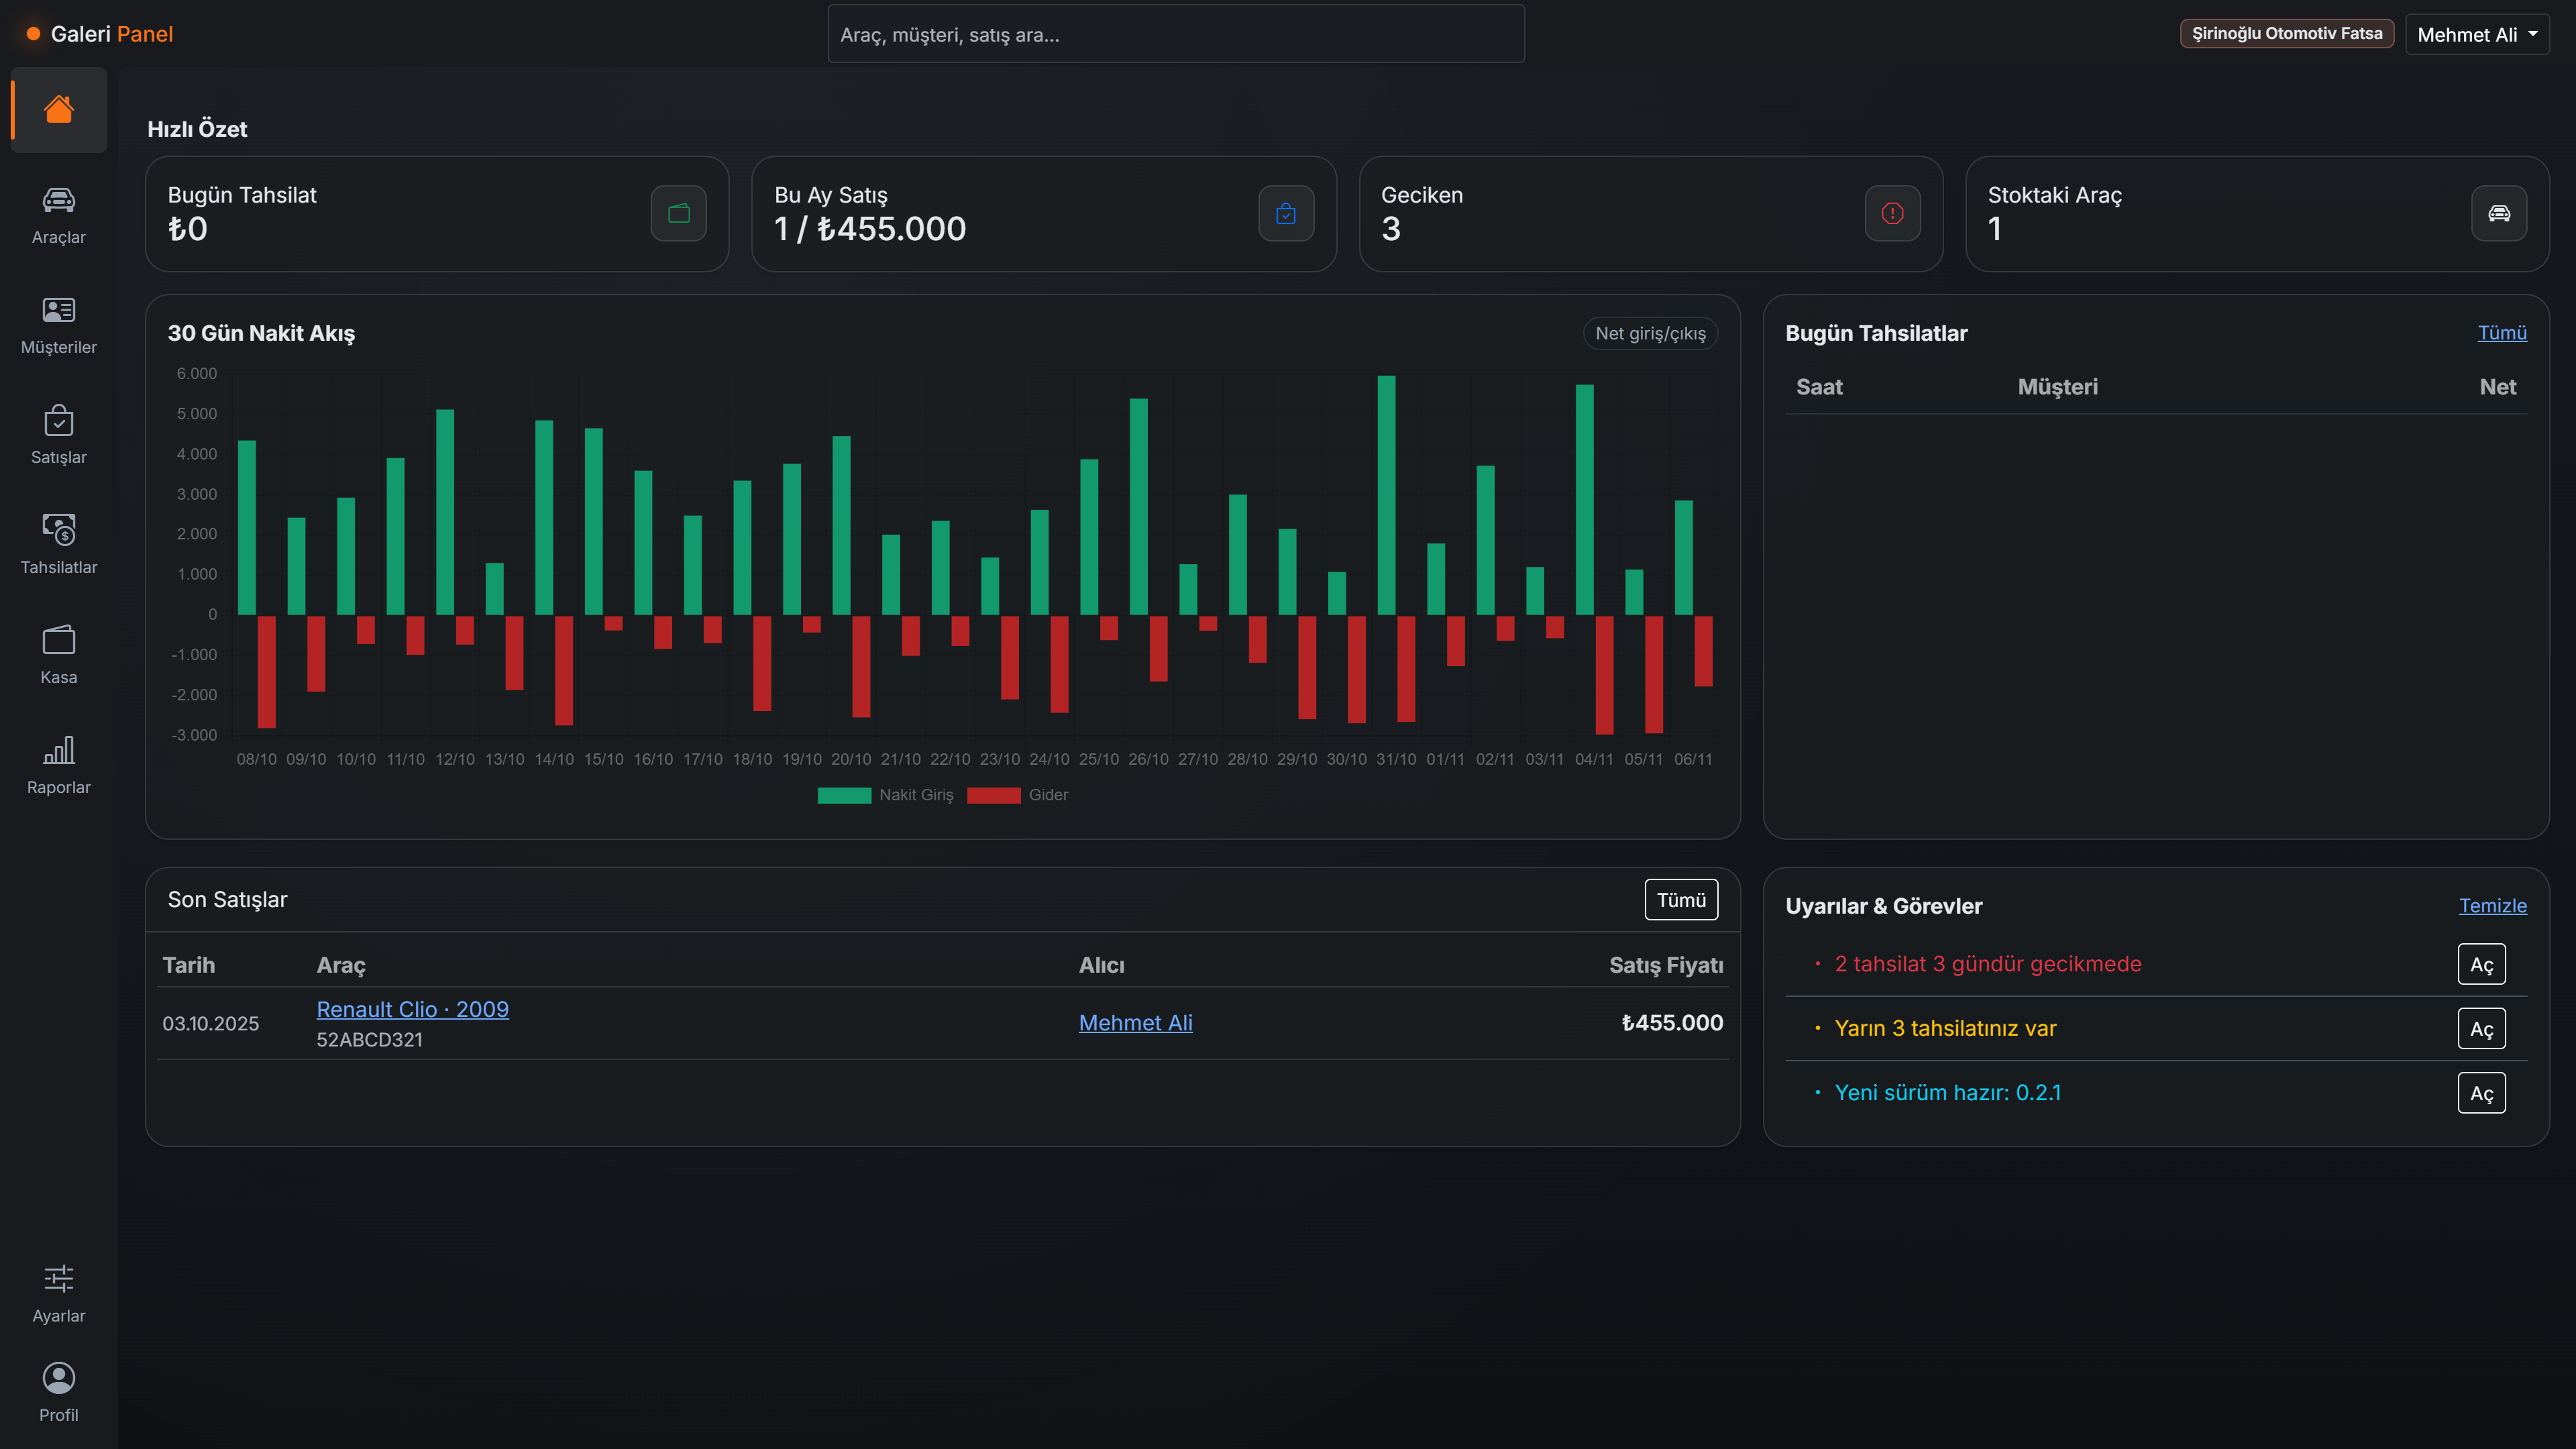Open Profil user icon
Image resolution: width=2576 pixels, height=1449 pixels.
point(58,1379)
